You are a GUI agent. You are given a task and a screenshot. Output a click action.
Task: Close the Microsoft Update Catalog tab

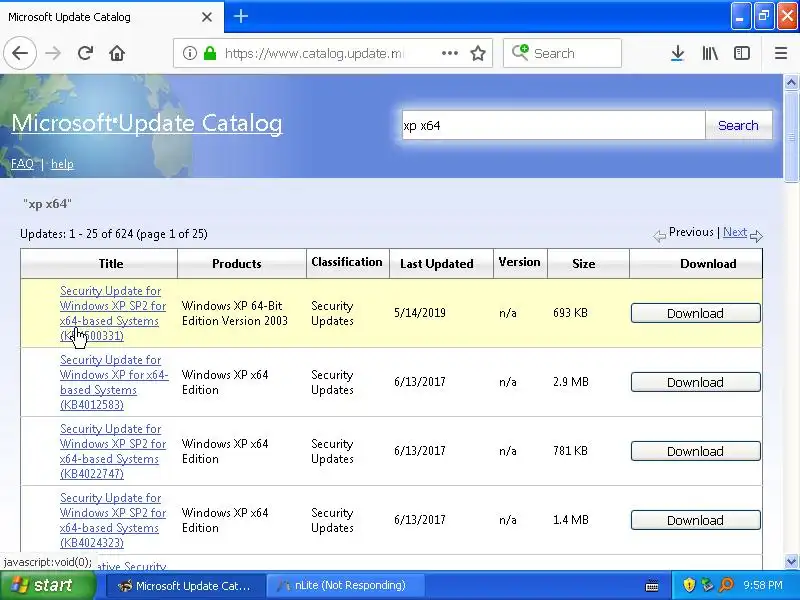(207, 17)
